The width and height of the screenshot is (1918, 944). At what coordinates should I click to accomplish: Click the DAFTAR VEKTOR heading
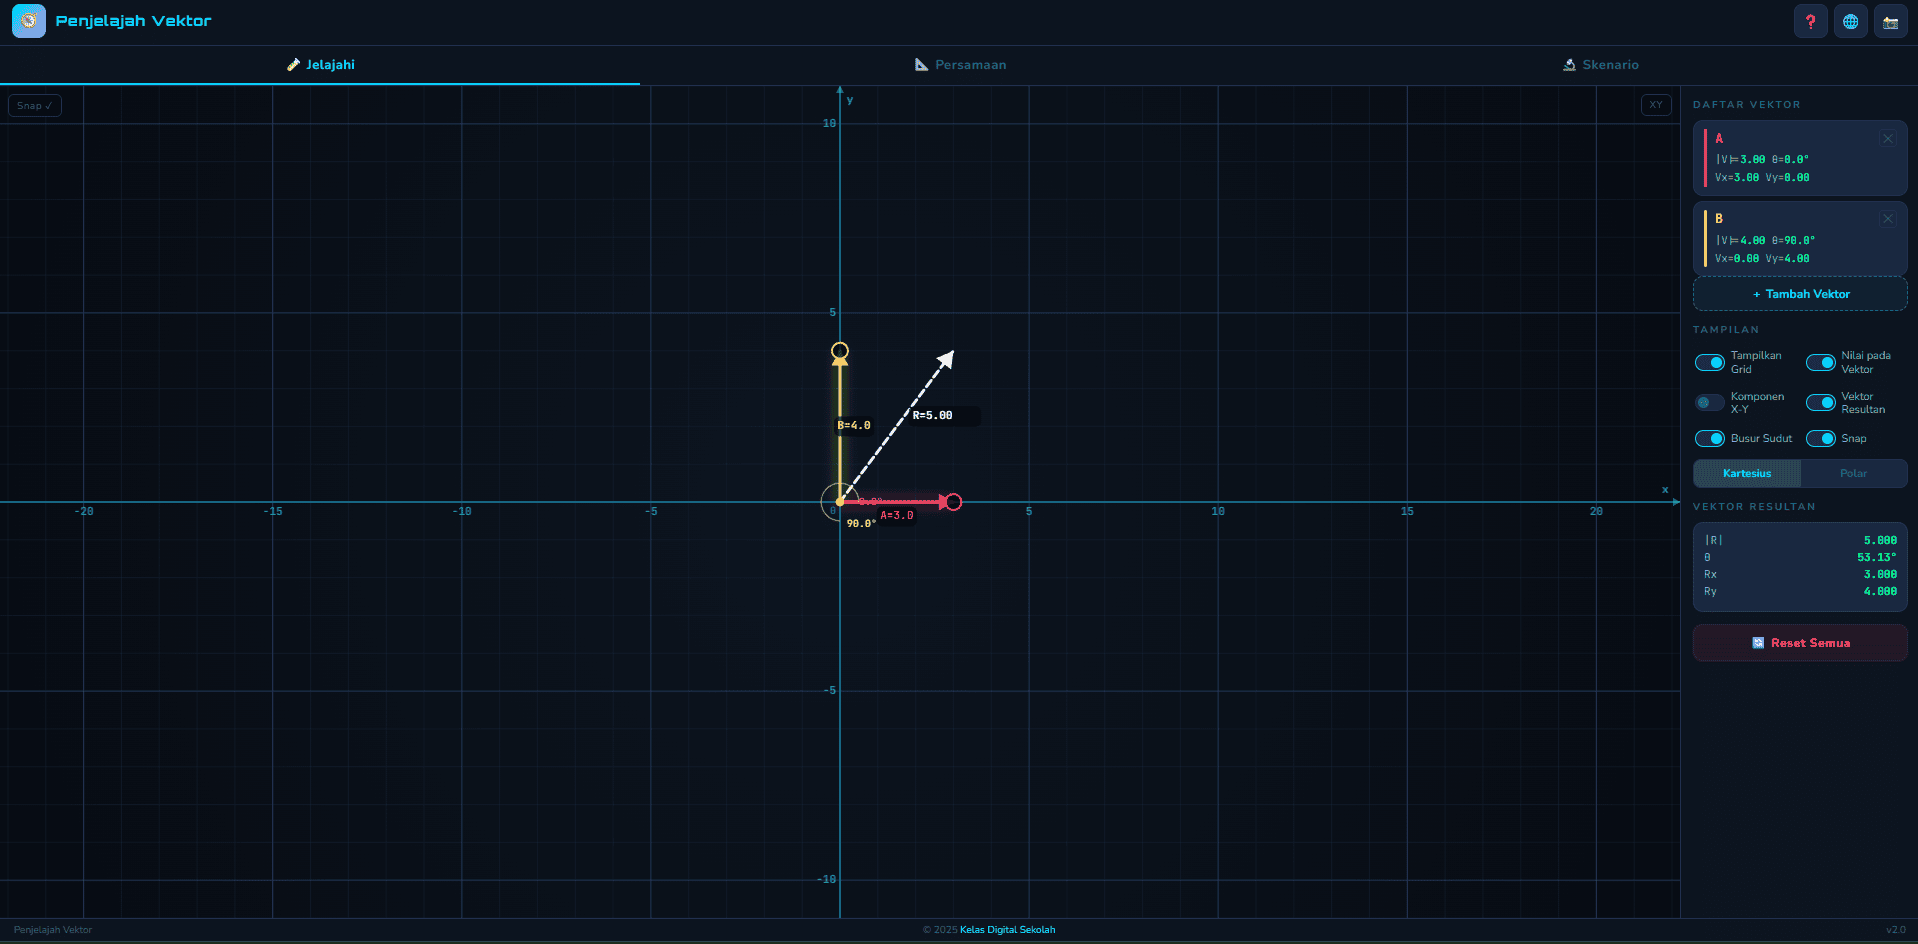tap(1747, 104)
